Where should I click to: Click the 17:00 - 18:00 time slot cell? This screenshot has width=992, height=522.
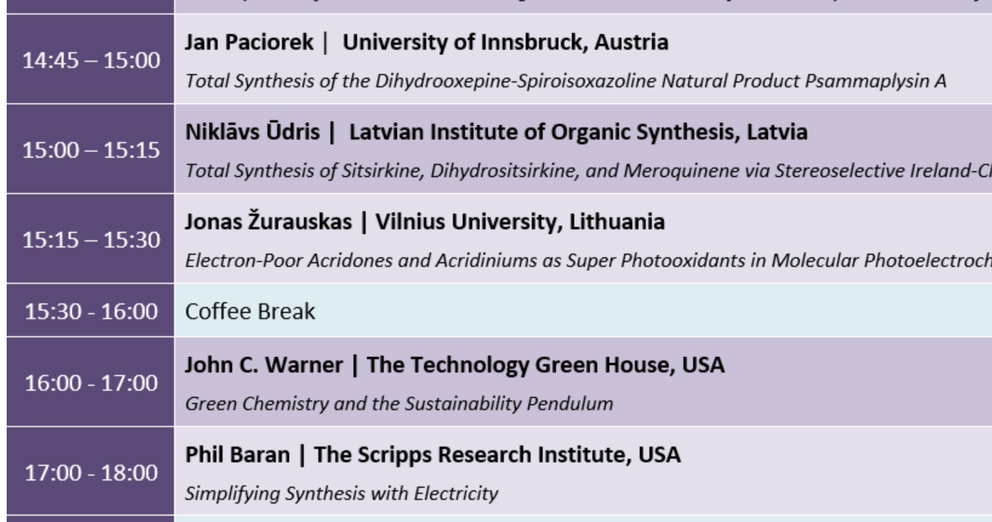91,472
